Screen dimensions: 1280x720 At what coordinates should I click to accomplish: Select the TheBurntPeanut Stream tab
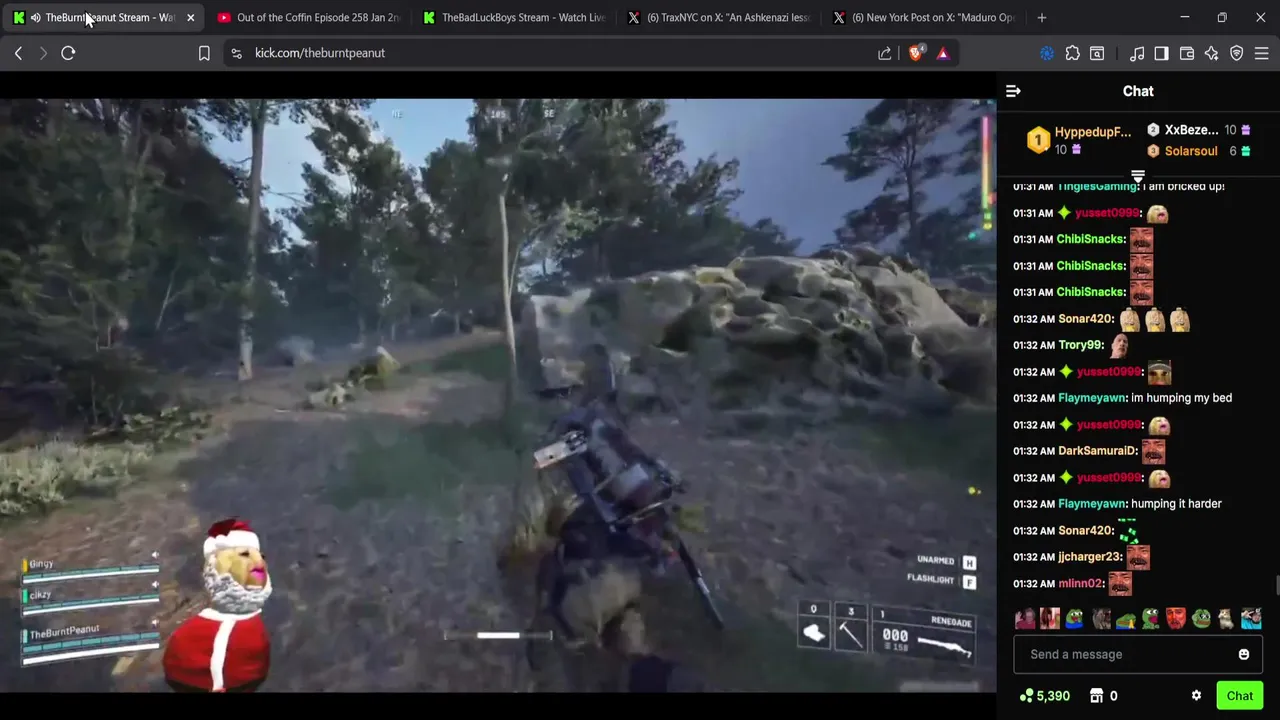point(103,18)
